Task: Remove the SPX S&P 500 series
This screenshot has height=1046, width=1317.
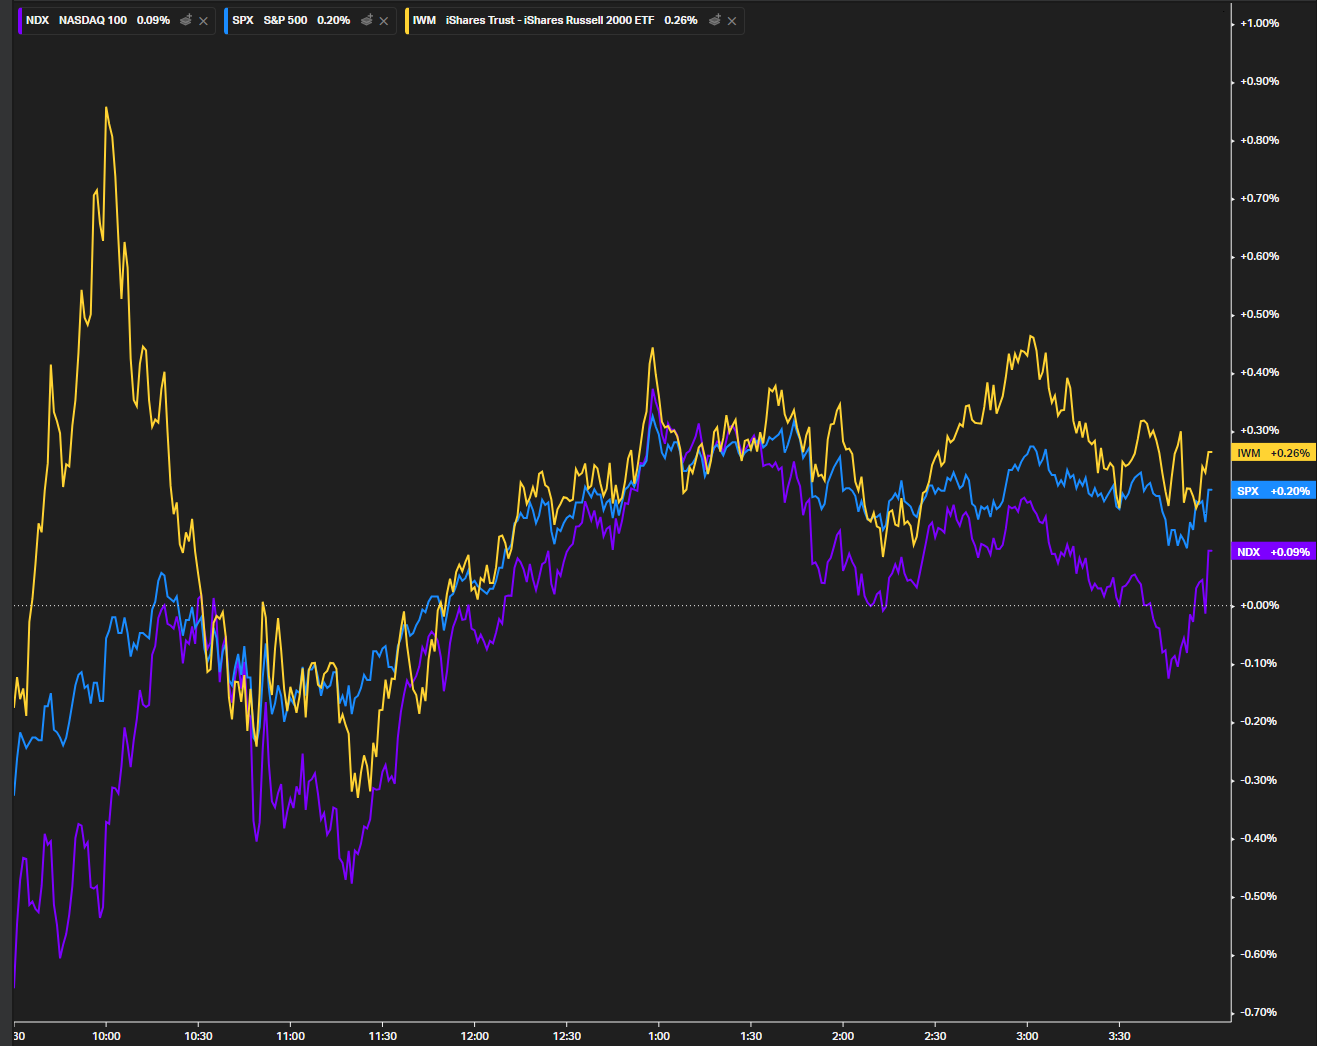Action: (x=384, y=21)
